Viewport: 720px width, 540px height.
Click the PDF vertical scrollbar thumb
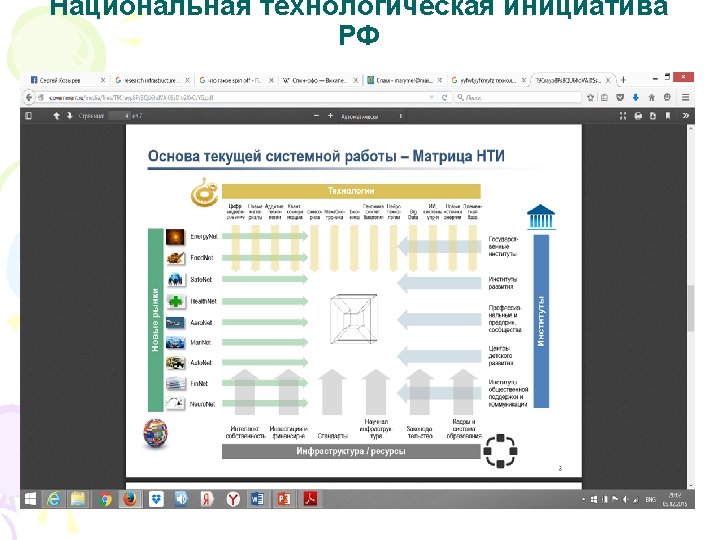click(690, 308)
